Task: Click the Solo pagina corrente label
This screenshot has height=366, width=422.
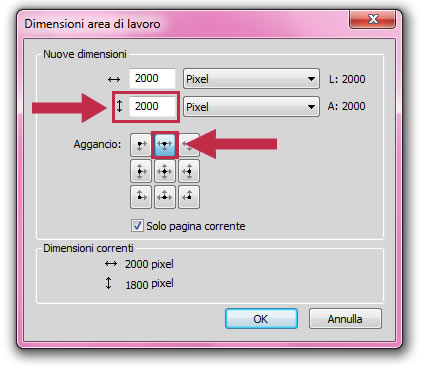Action: tap(196, 226)
